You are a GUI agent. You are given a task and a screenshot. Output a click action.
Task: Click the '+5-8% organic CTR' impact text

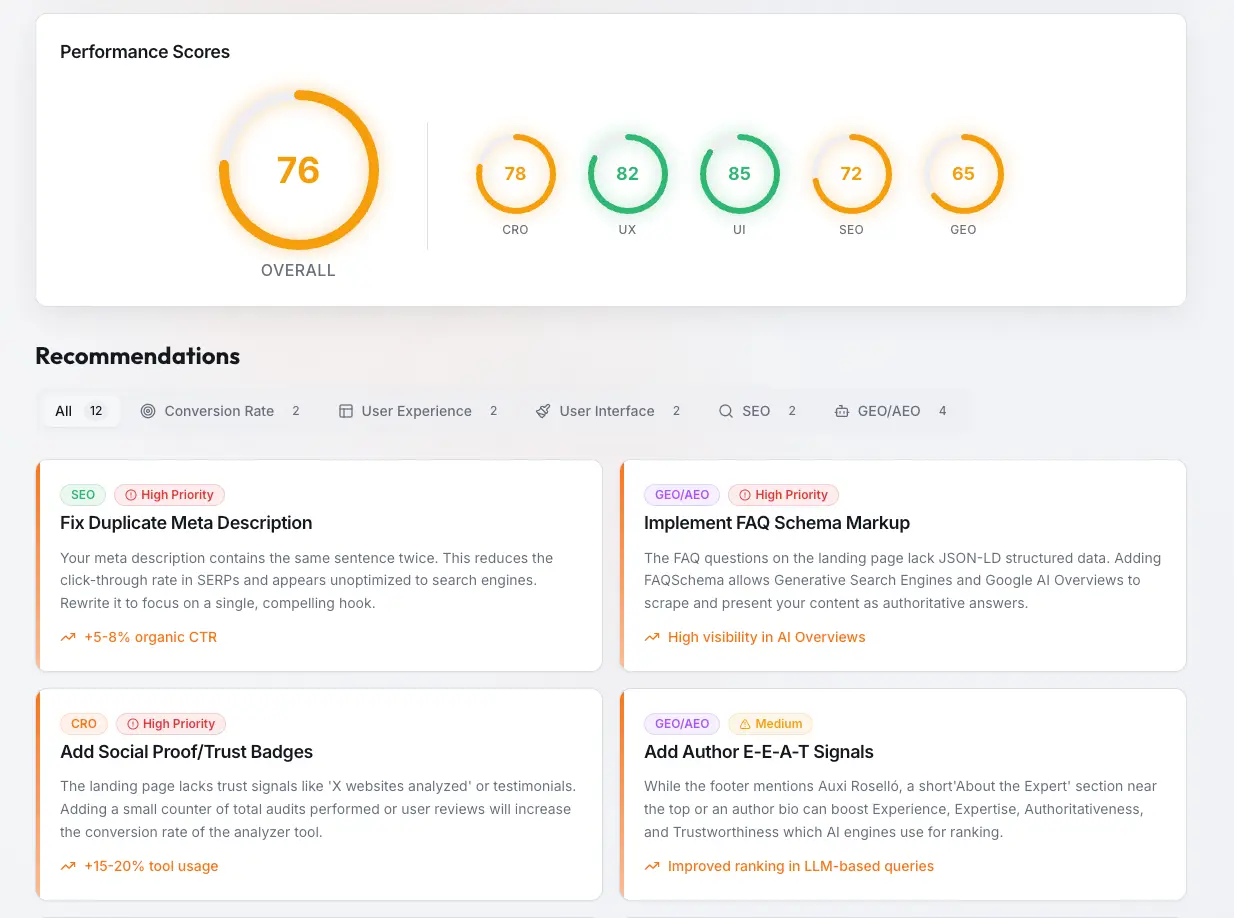150,637
